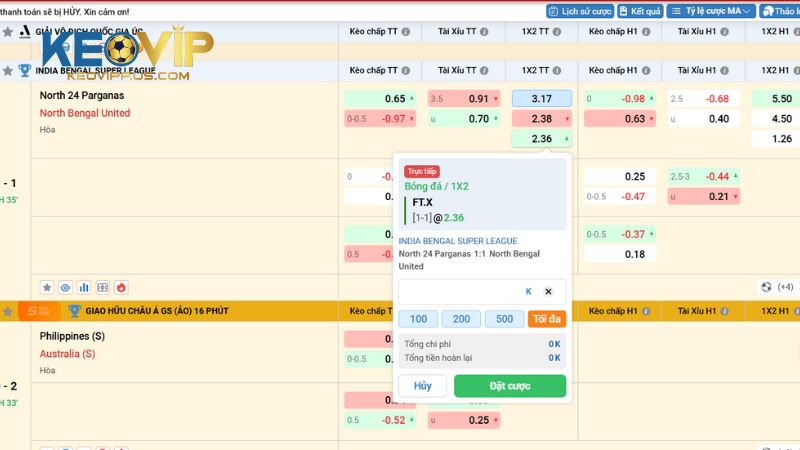Open the bar chart statistics icon
Image resolution: width=800 pixels, height=450 pixels.
tap(84, 287)
